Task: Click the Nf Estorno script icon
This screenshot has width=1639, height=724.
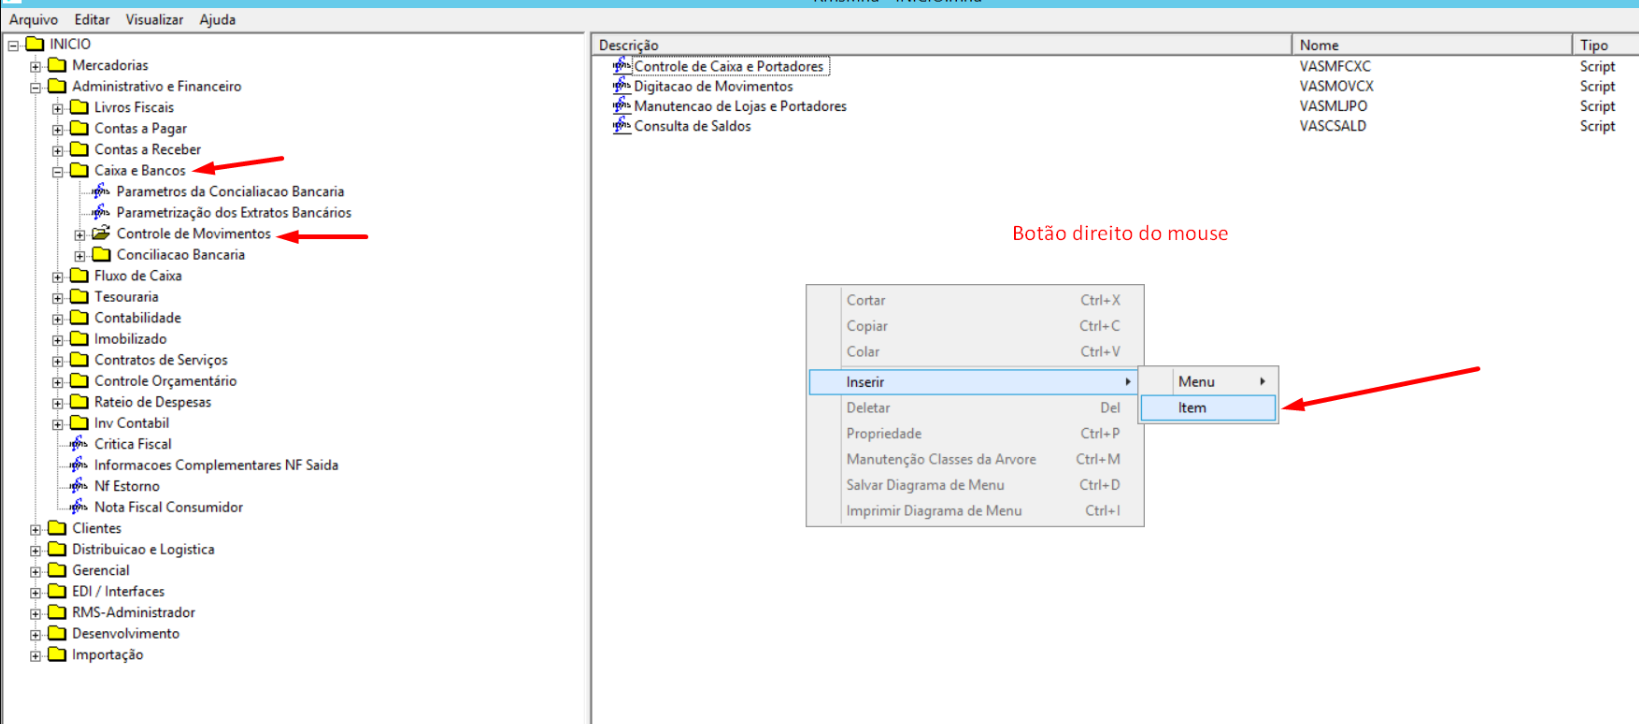Action: coord(79,486)
